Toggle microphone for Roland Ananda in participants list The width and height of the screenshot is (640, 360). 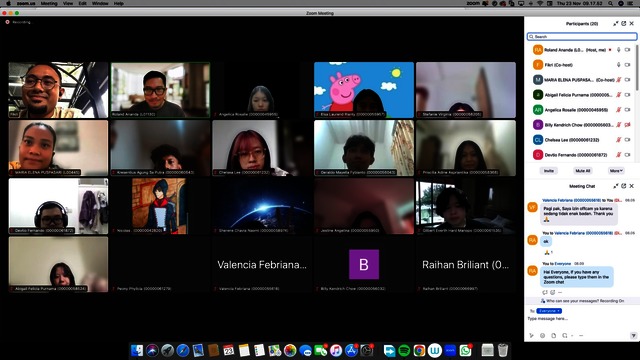tap(619, 50)
